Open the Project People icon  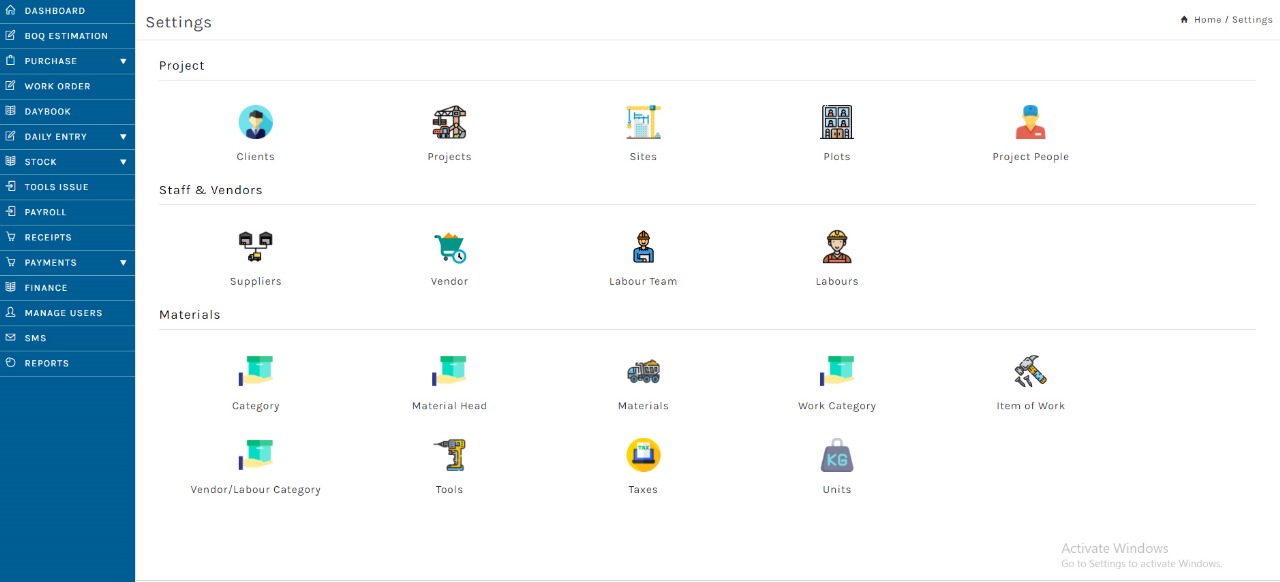[1030, 122]
